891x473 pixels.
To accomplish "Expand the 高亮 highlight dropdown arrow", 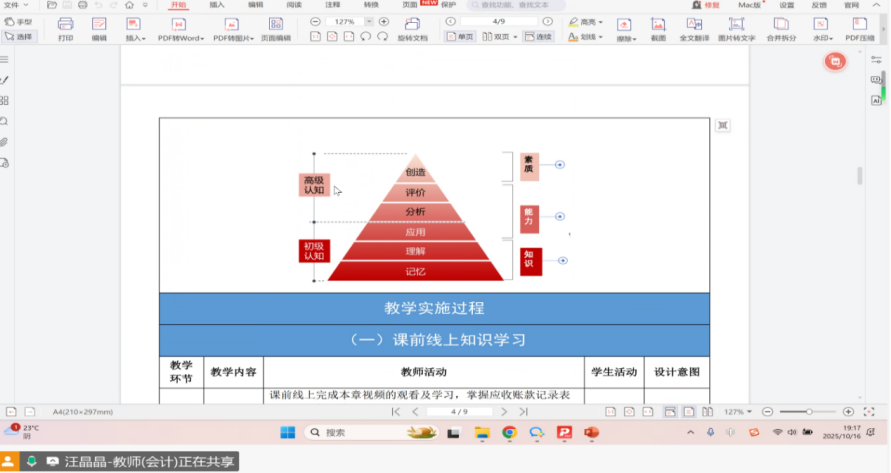I will tap(600, 21).
